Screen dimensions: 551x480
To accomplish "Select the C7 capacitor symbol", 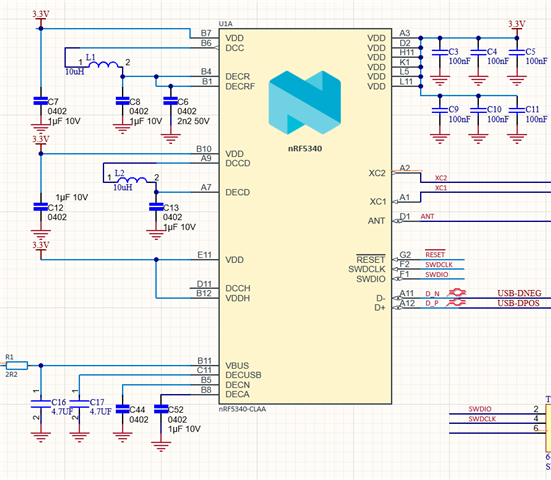I will 40,101.
